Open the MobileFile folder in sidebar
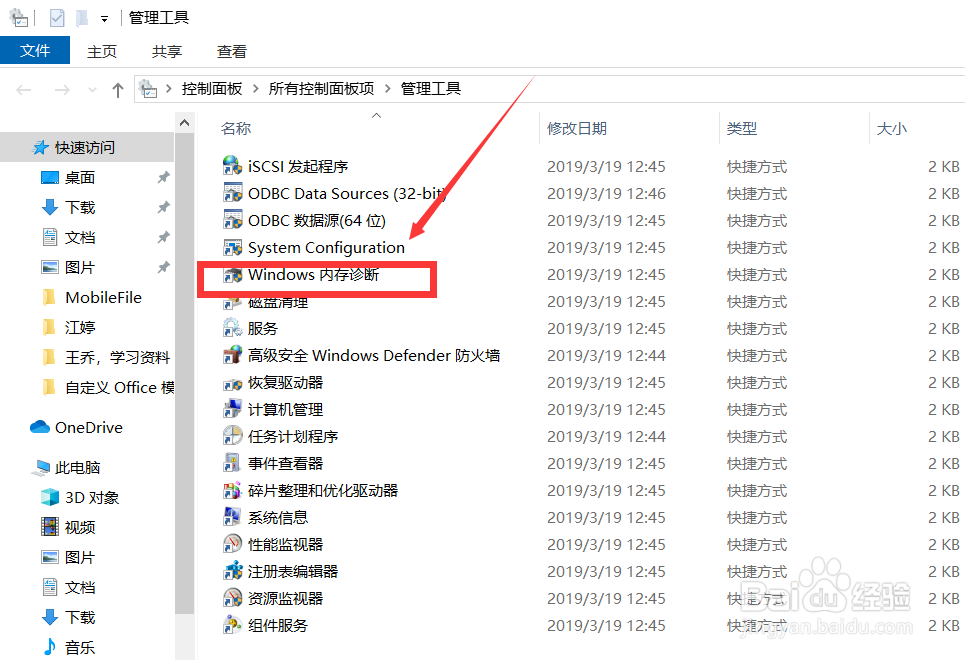This screenshot has height=660, width=965. point(103,297)
